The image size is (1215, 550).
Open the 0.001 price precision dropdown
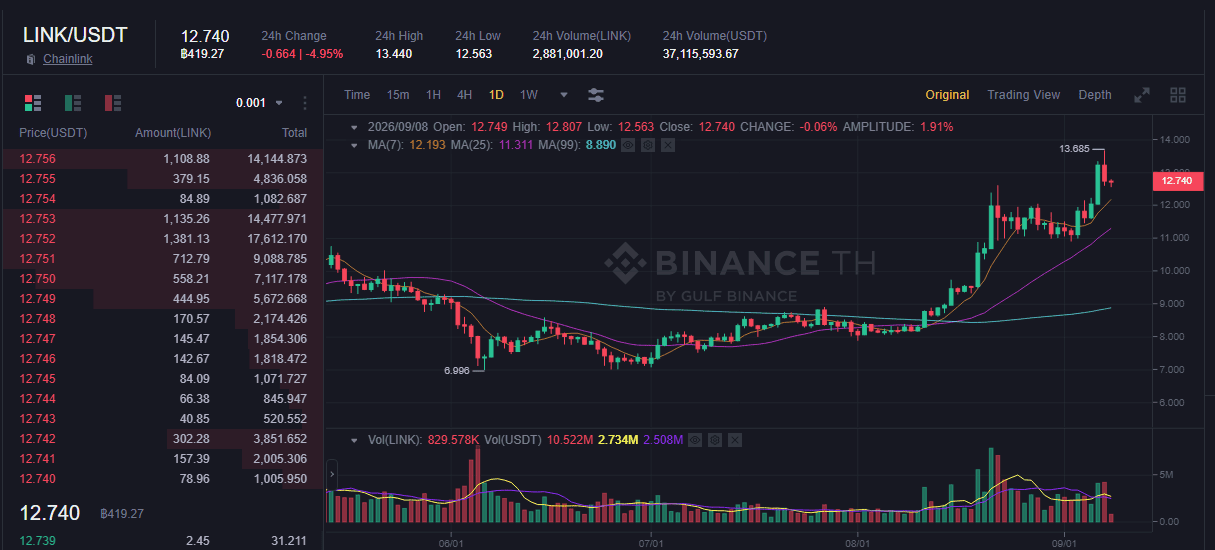pyautogui.click(x=260, y=103)
